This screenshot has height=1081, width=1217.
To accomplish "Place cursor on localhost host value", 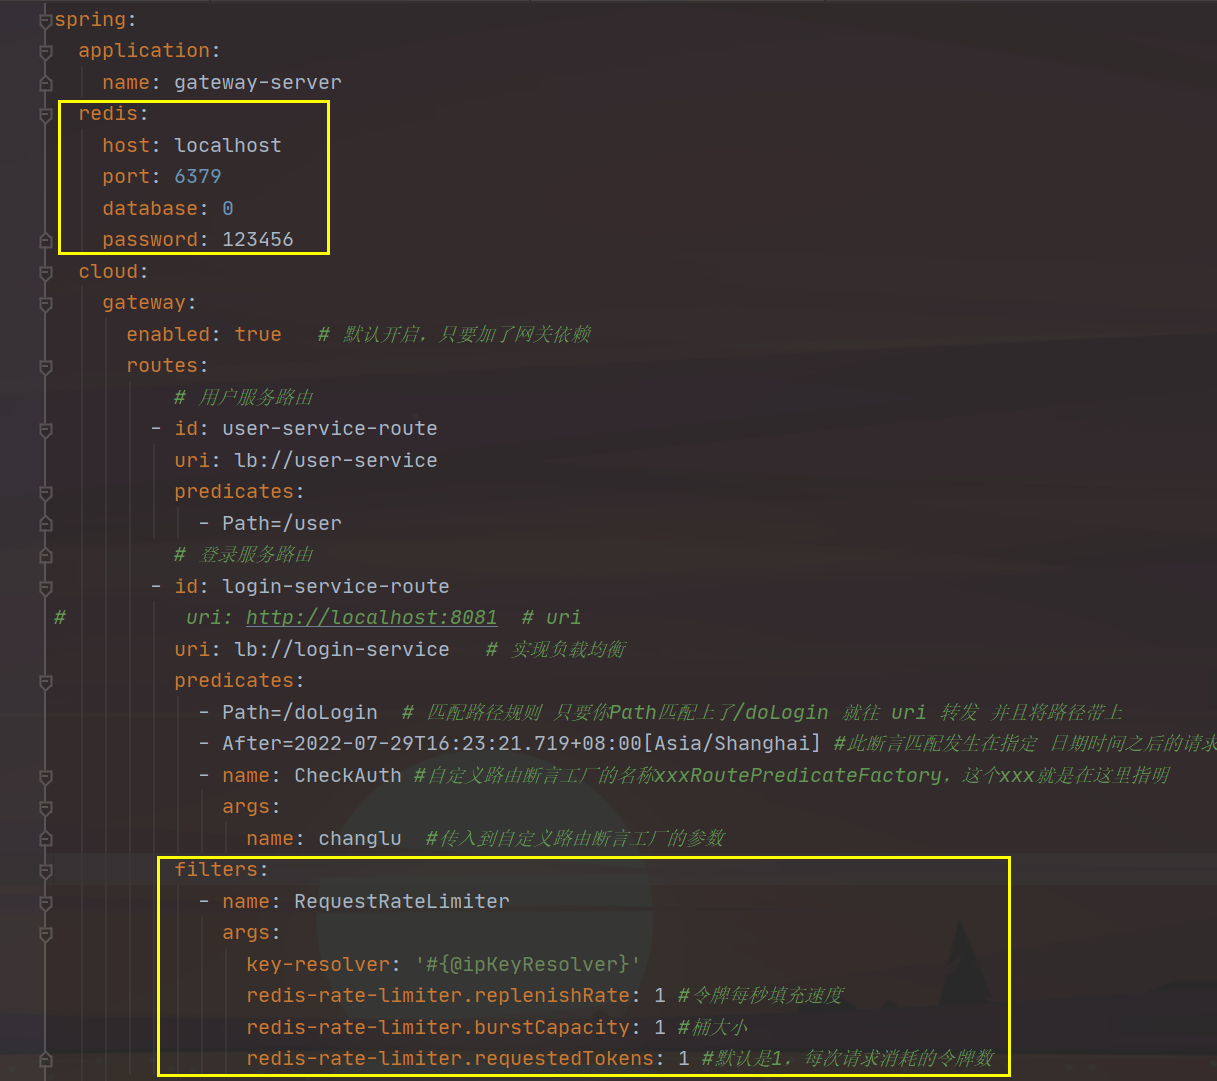I will coord(228,145).
